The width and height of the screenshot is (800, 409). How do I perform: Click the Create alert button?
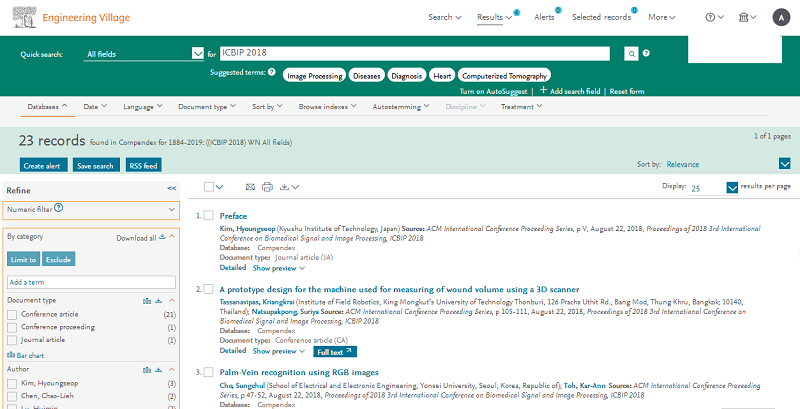click(x=43, y=165)
